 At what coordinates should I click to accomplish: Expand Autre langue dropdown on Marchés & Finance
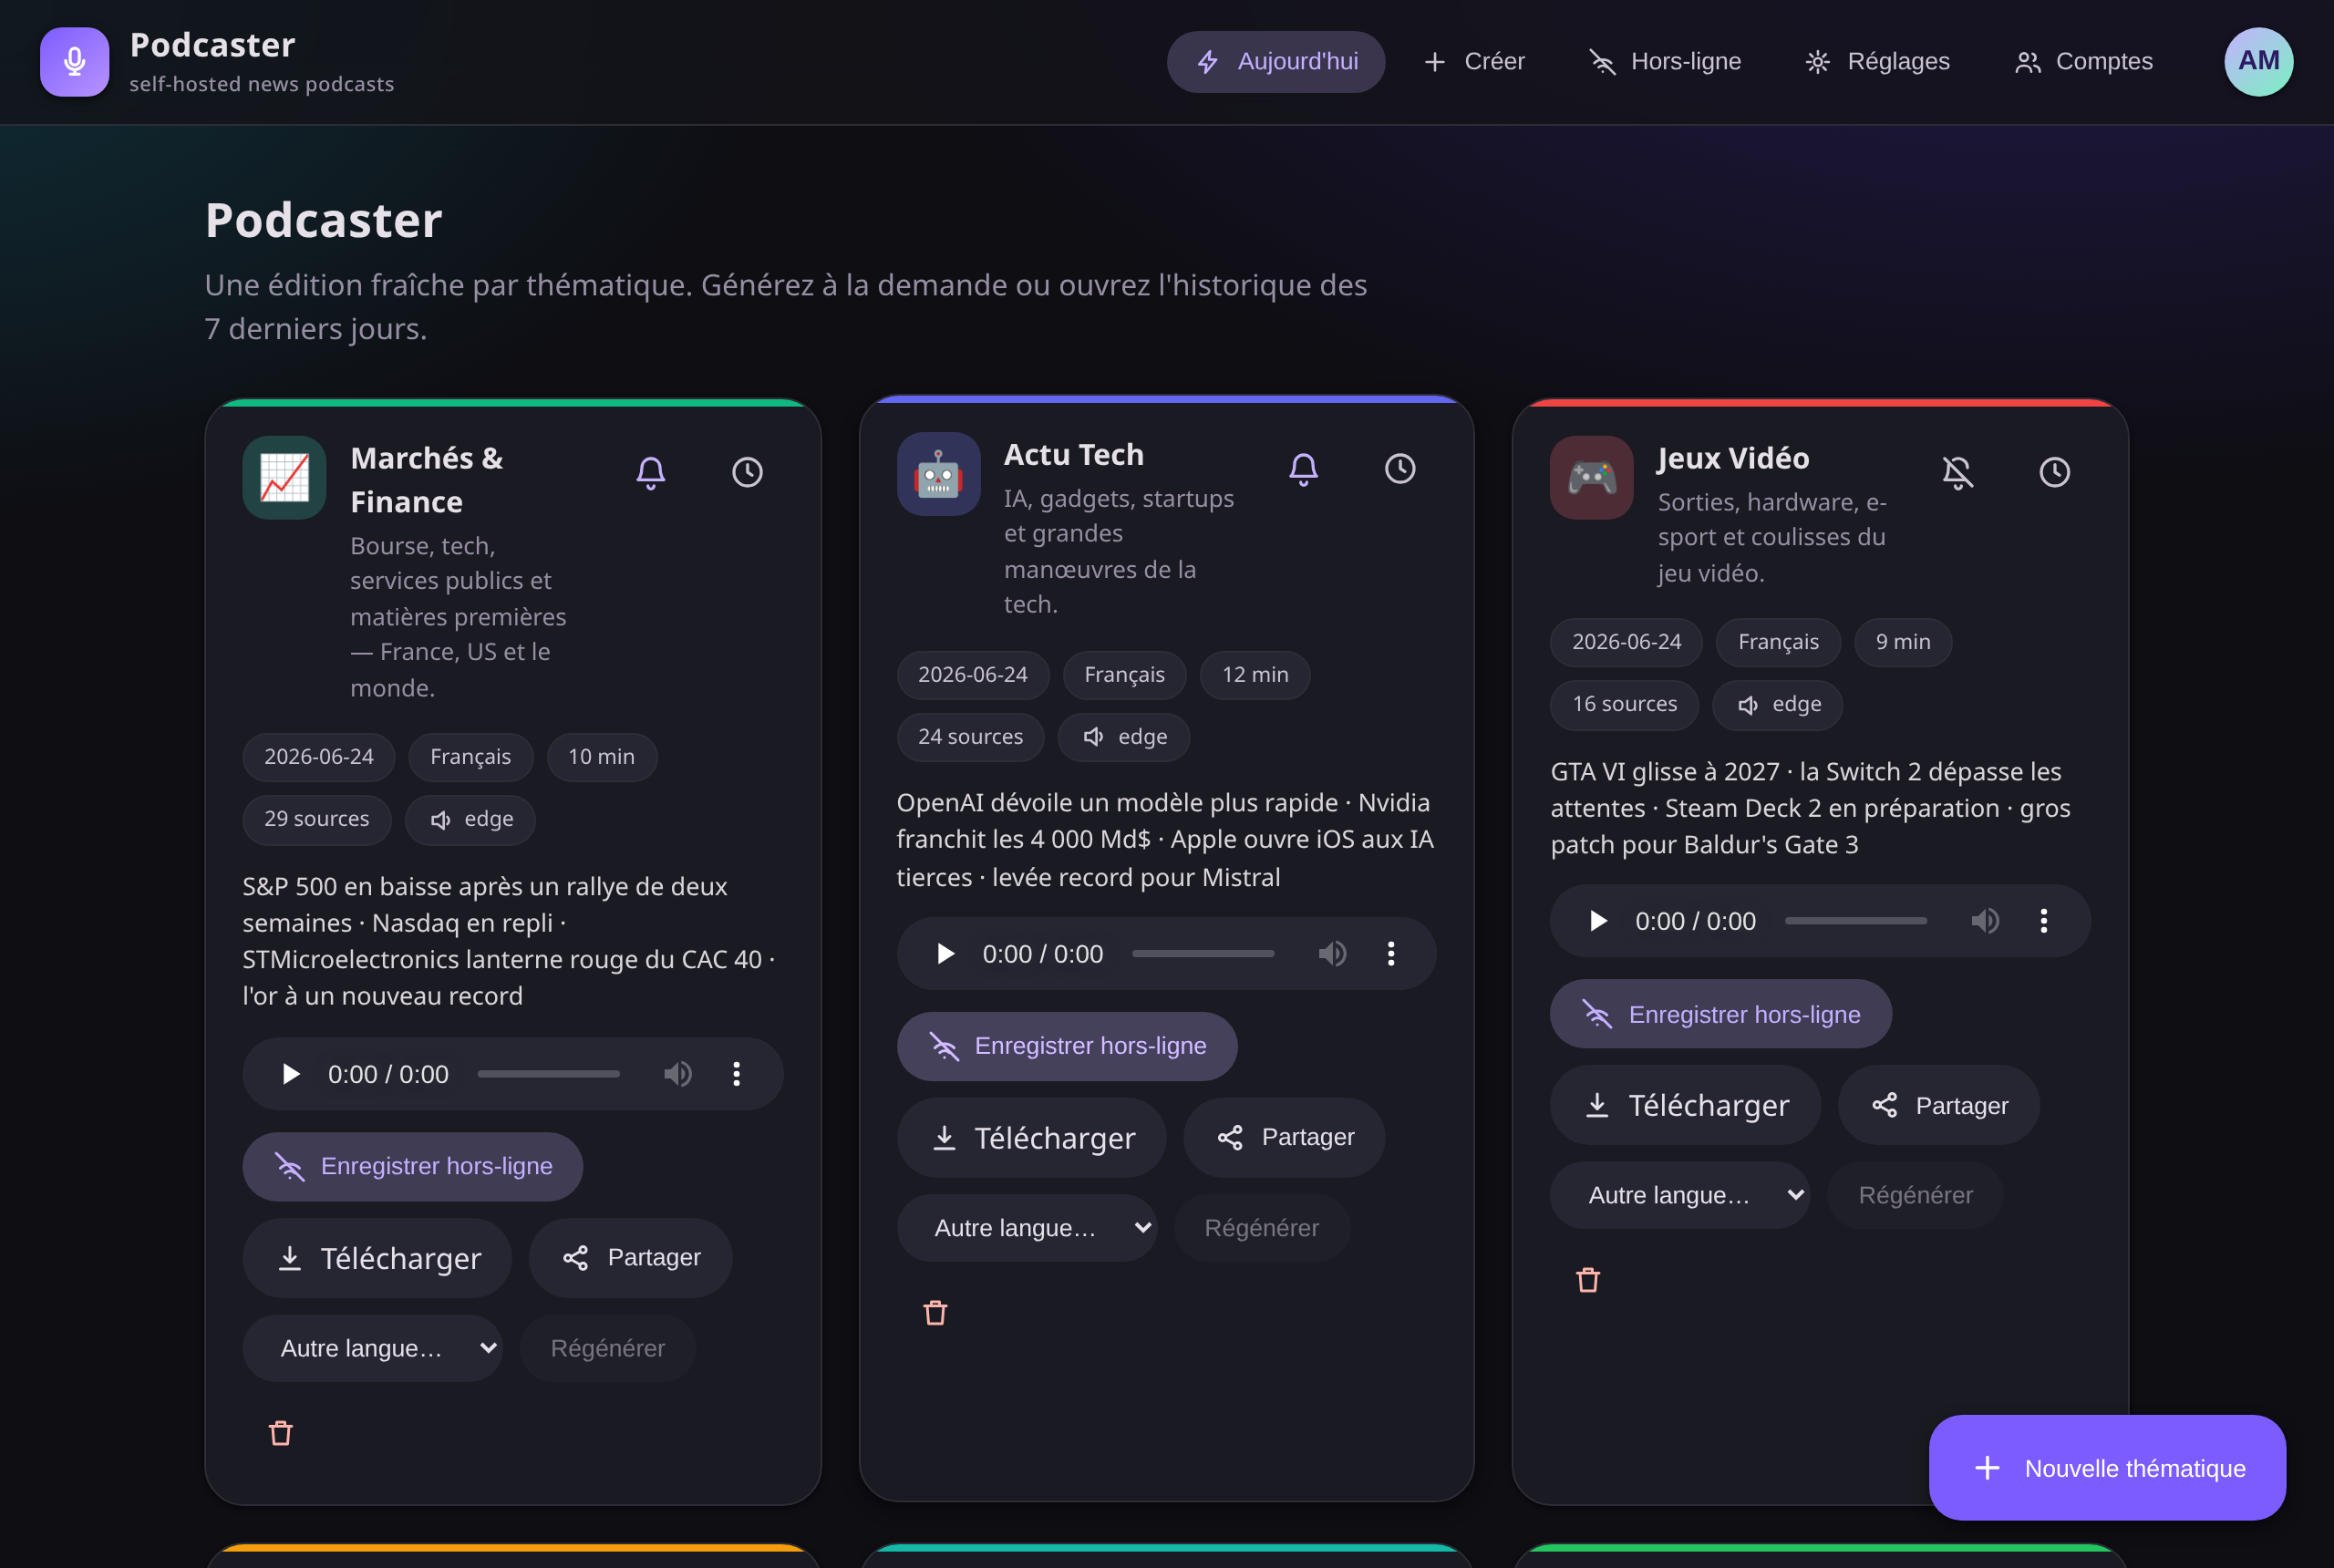click(x=372, y=1347)
